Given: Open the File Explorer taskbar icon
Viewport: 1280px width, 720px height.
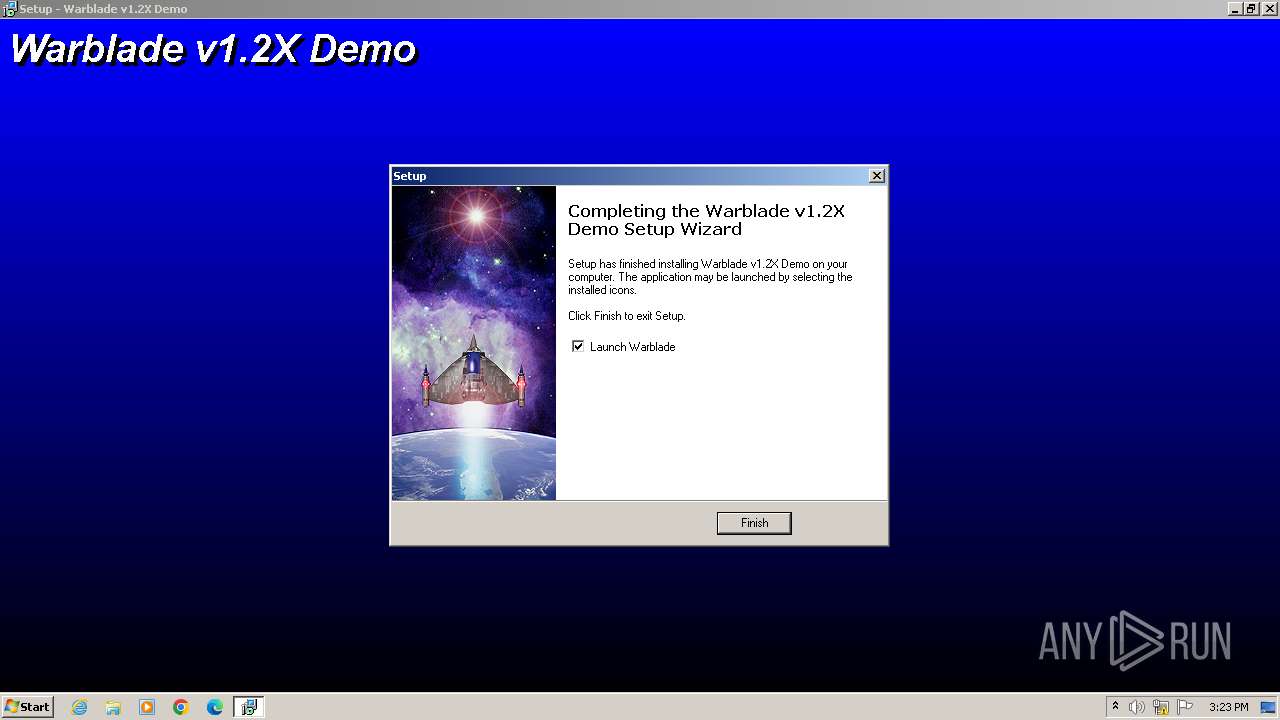Looking at the screenshot, I should coord(113,707).
